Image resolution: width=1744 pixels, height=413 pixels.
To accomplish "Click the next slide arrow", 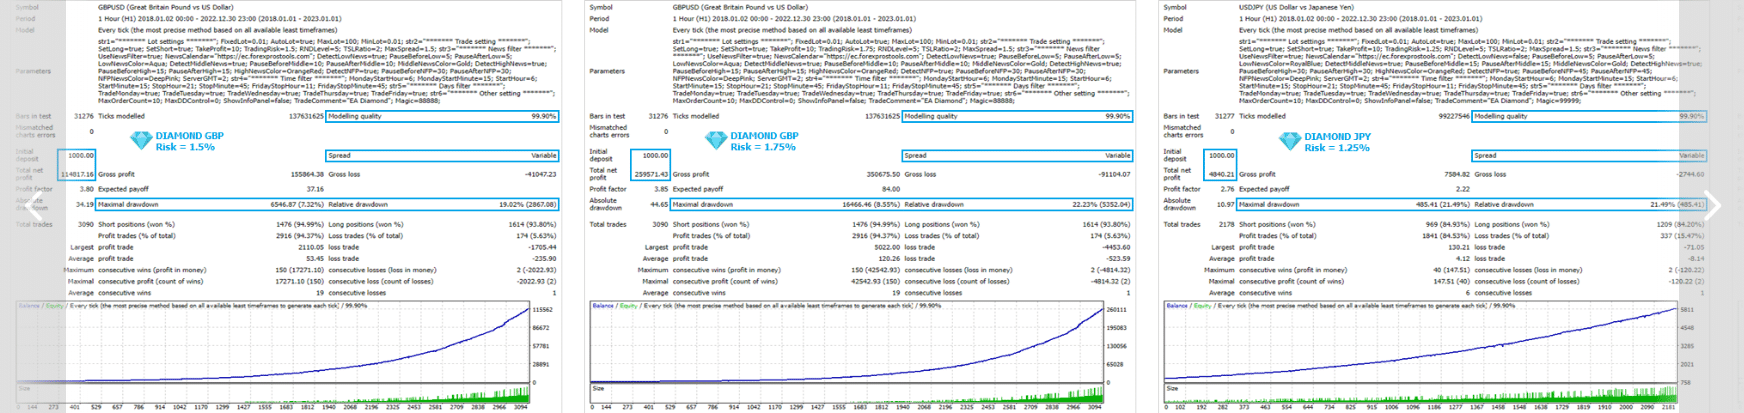I will (1711, 207).
